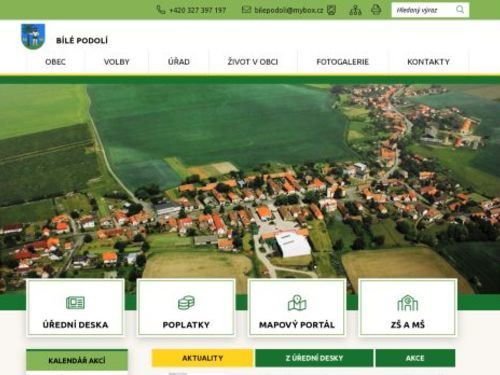Switch to the AKTUALITY tab
Viewport: 500px width, 375px height.
pos(202,358)
